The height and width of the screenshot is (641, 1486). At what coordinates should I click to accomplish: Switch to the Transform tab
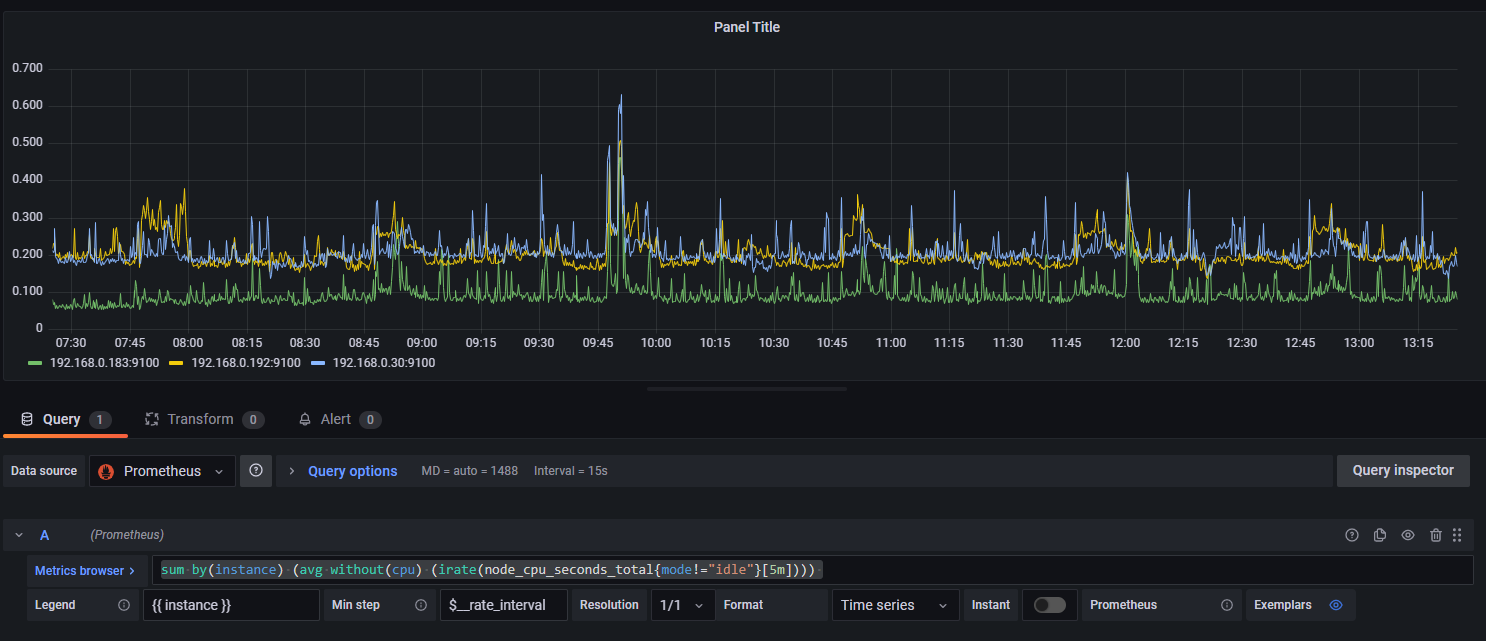pyautogui.click(x=199, y=419)
